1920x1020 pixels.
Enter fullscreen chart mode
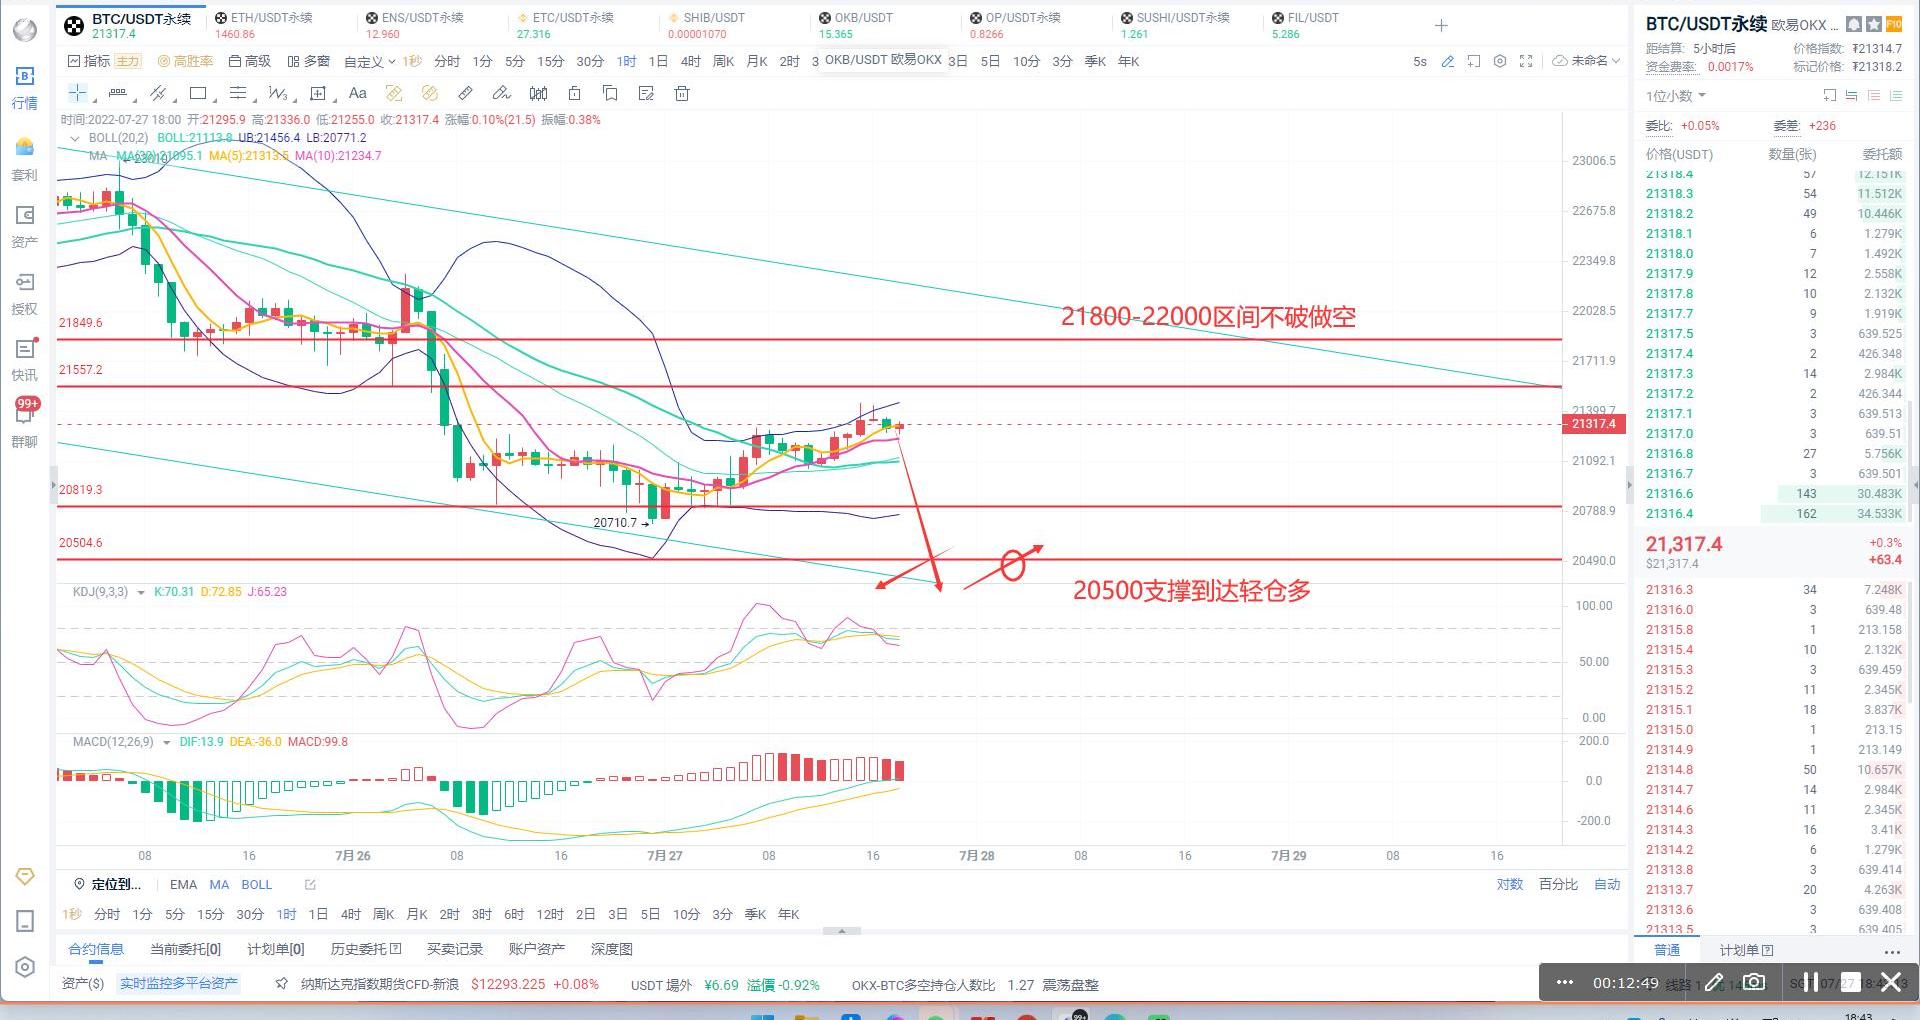click(1526, 62)
